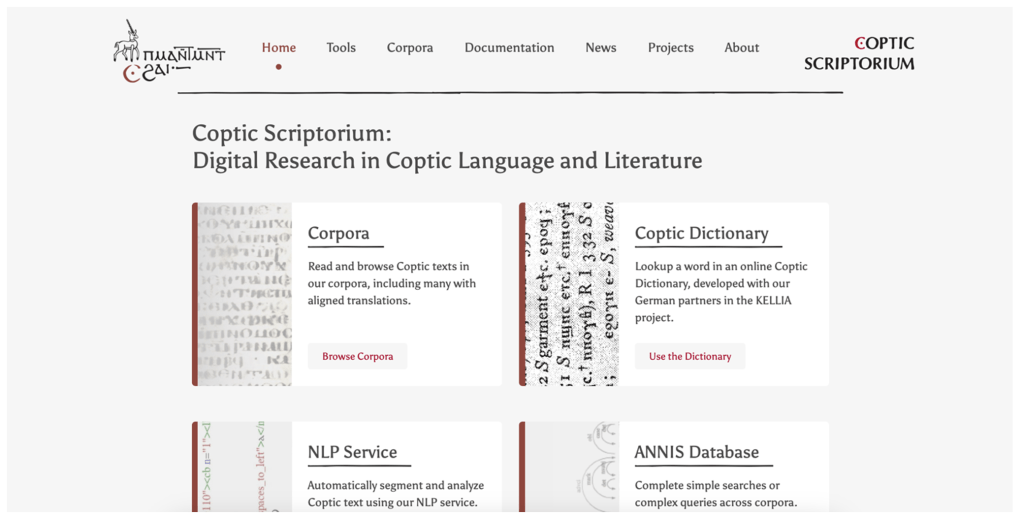
Task: Click the Coptic Dictionary page thumbnail
Action: point(572,294)
